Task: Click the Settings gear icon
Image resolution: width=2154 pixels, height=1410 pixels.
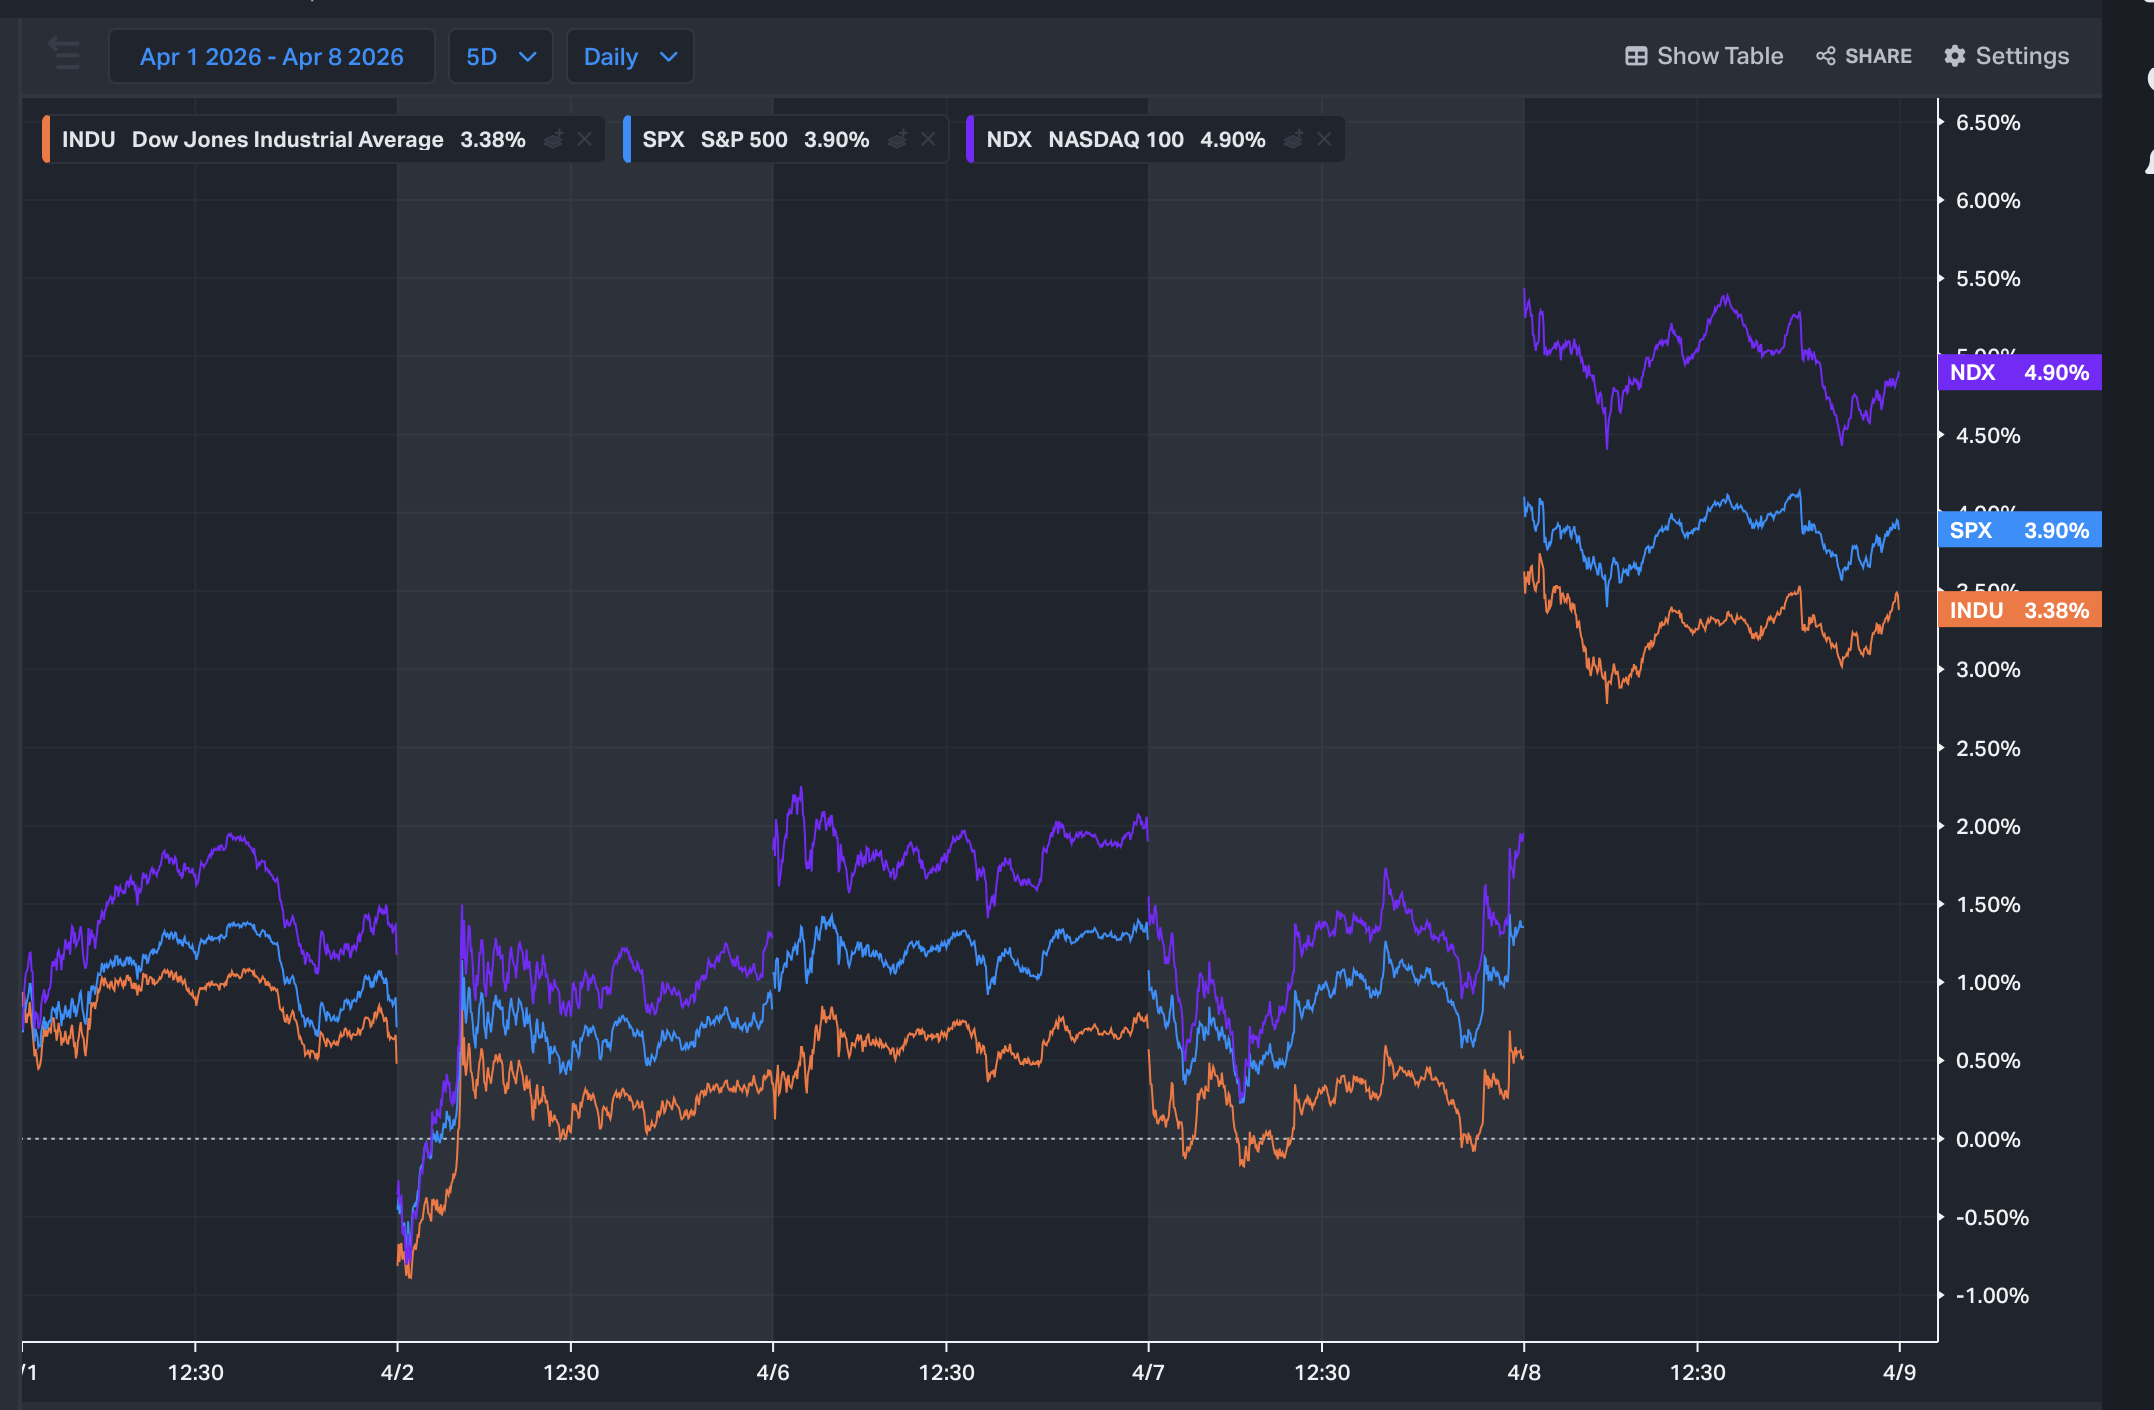Action: [x=1955, y=56]
